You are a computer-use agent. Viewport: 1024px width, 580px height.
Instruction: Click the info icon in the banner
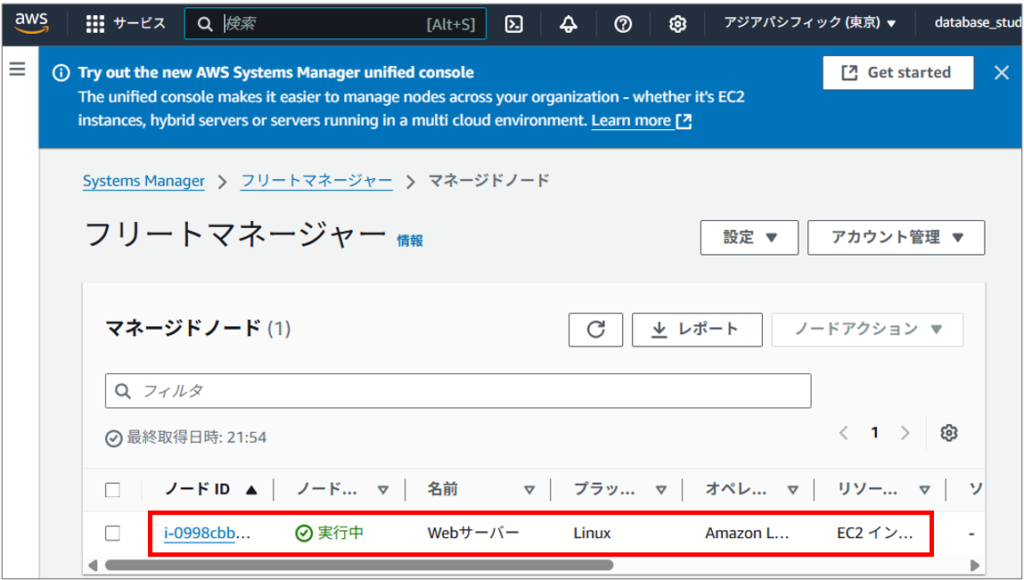[x=61, y=72]
